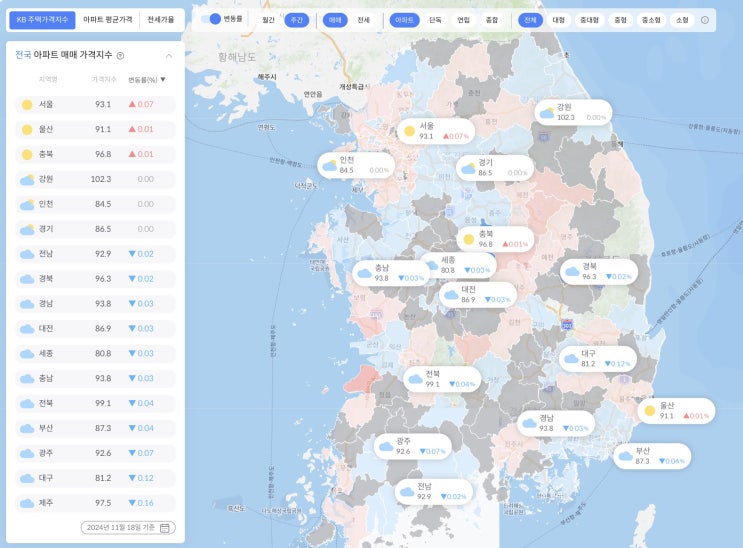Toggle the 변동률 switch
743x548 pixels.
coord(210,19)
